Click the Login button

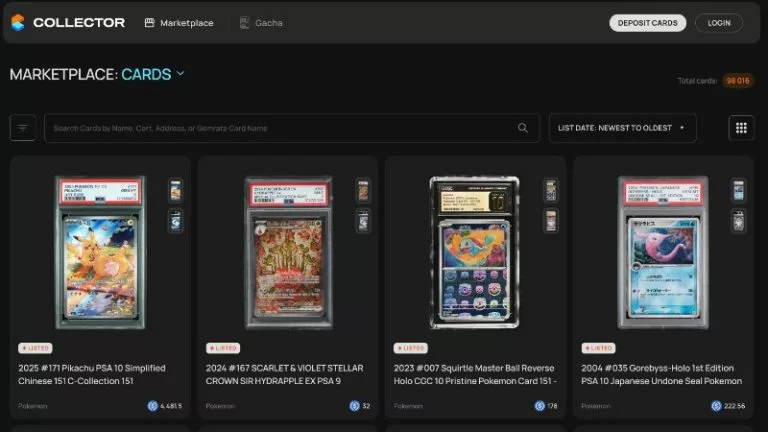point(719,23)
